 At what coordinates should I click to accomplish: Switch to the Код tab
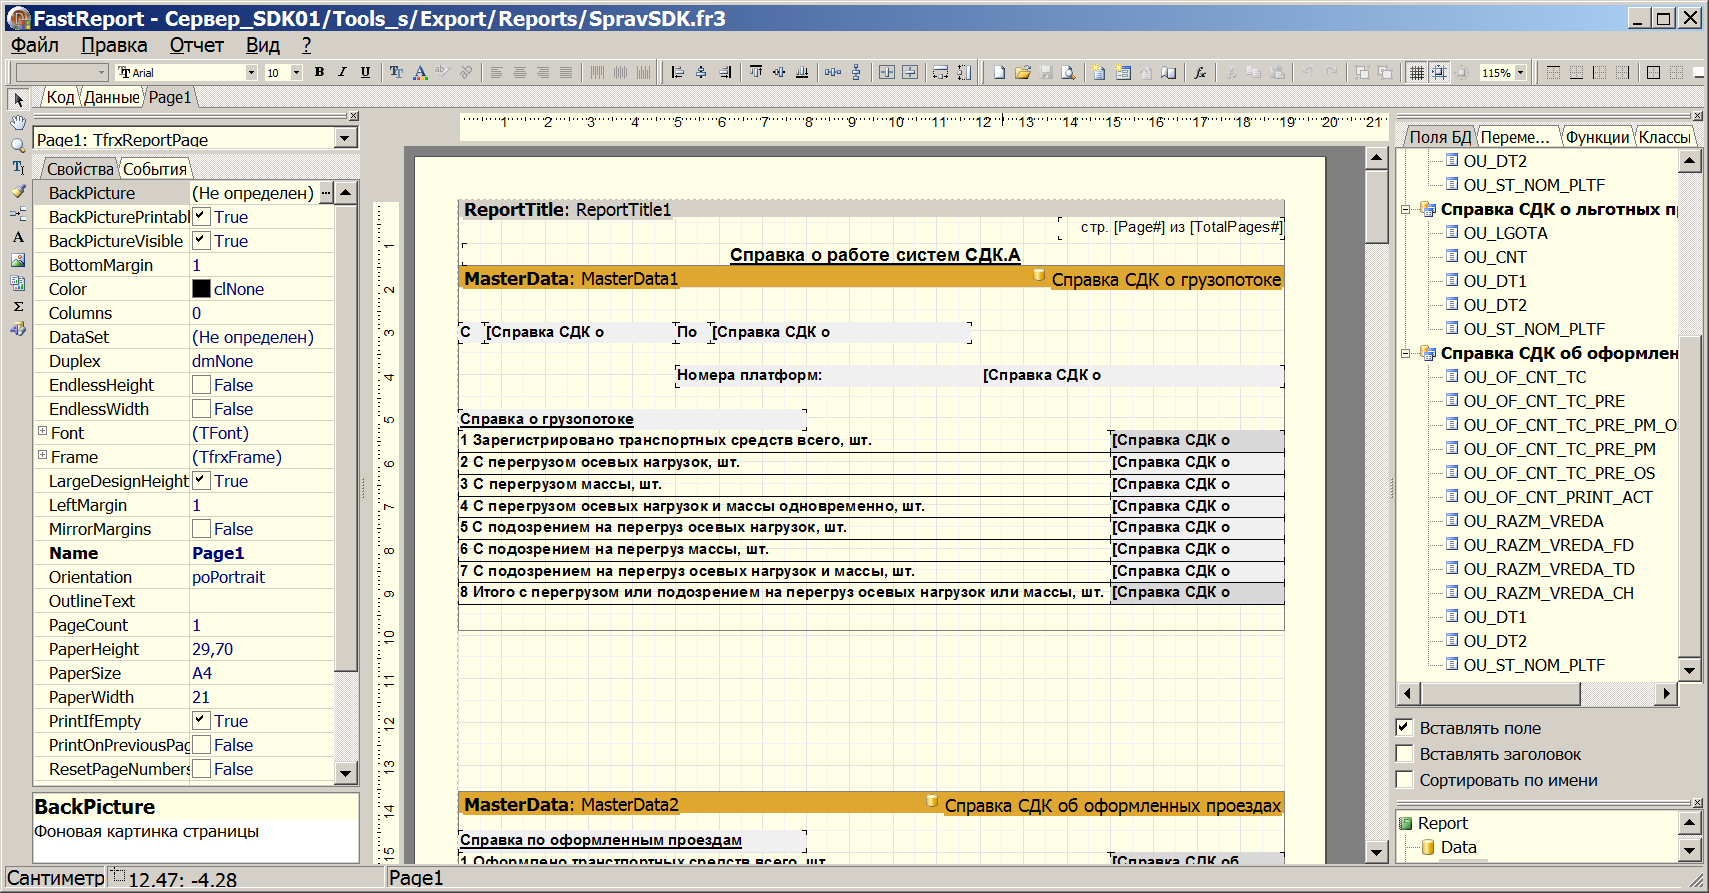60,97
